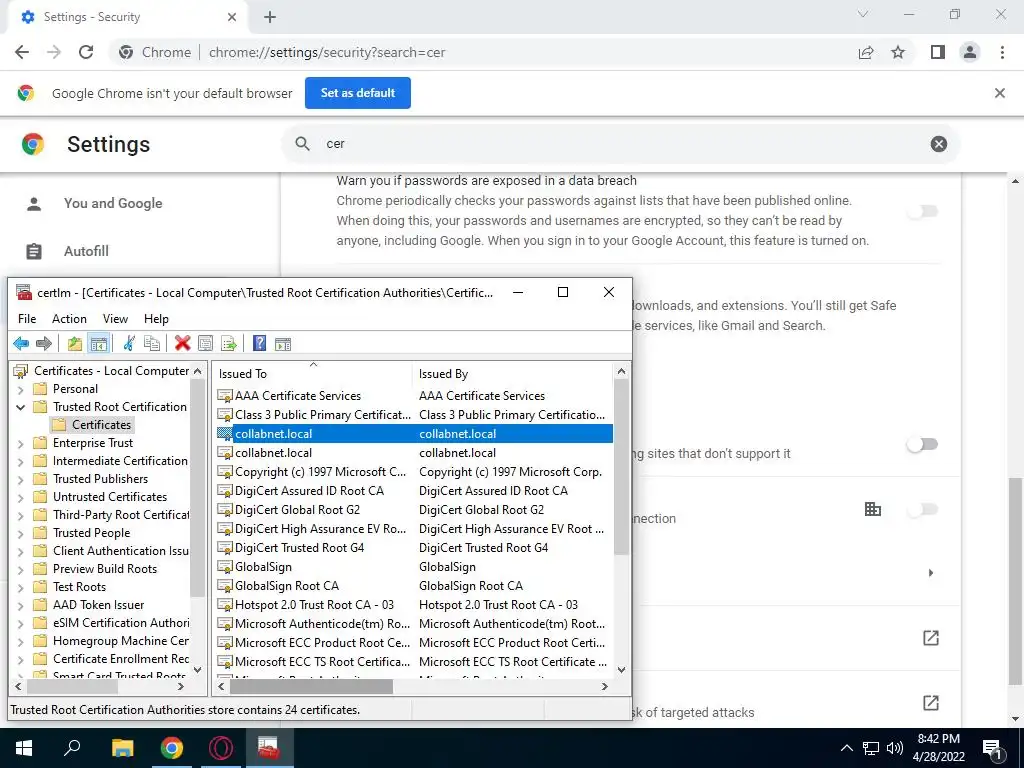Focus the Search settings field
Screen dimensions: 1024x768
click(620, 144)
